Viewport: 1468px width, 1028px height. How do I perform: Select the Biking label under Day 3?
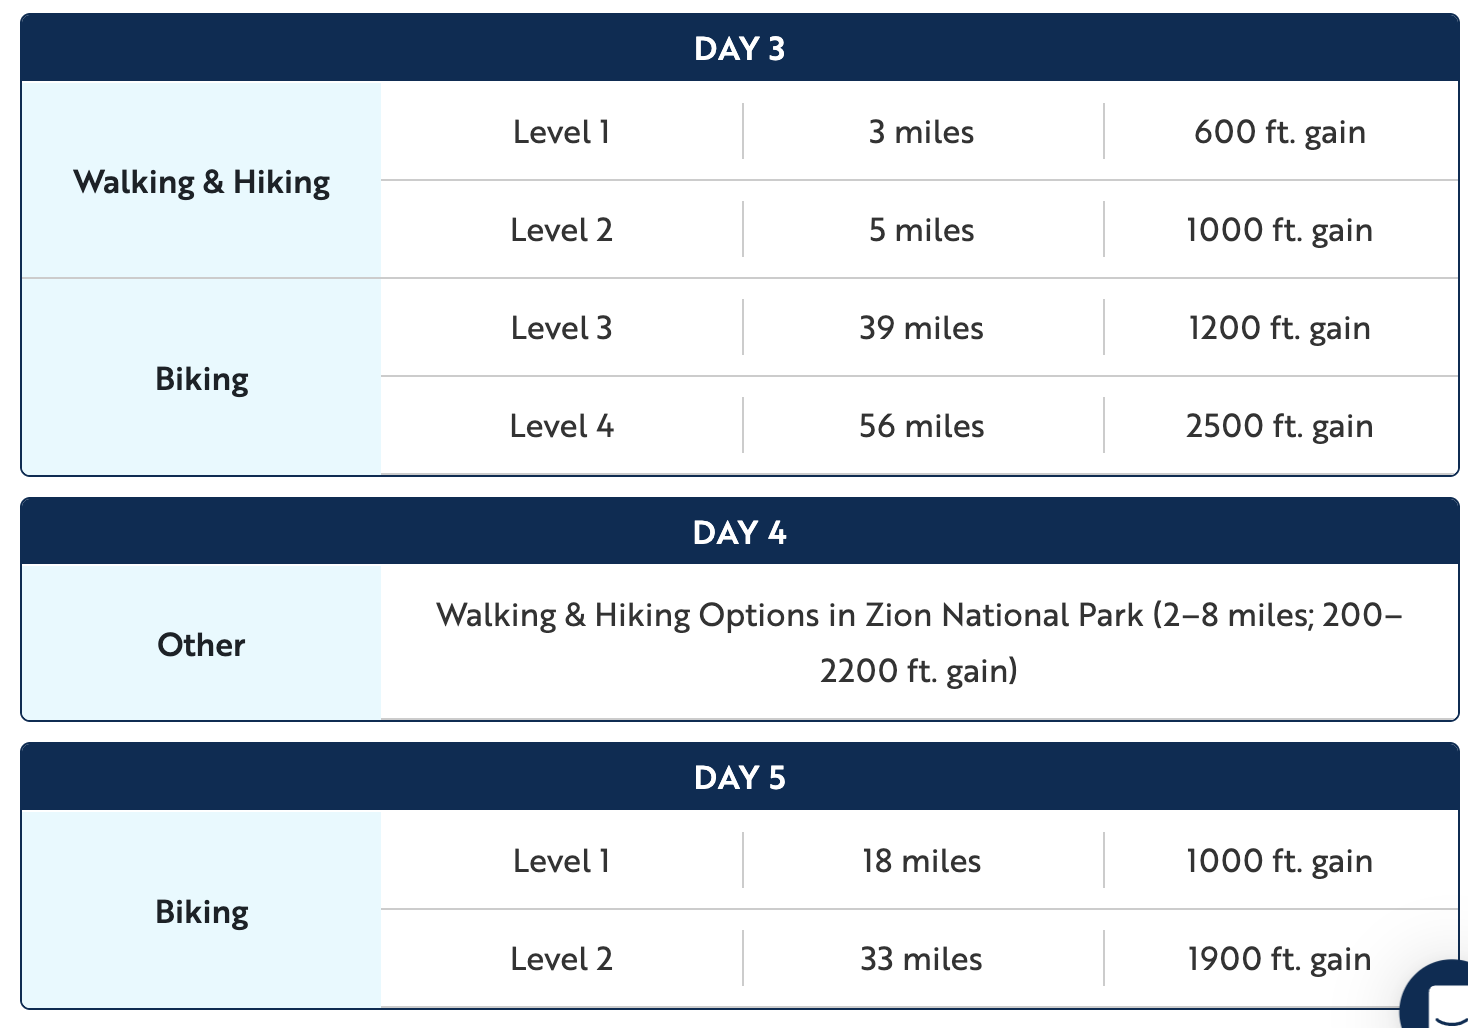[x=201, y=379]
